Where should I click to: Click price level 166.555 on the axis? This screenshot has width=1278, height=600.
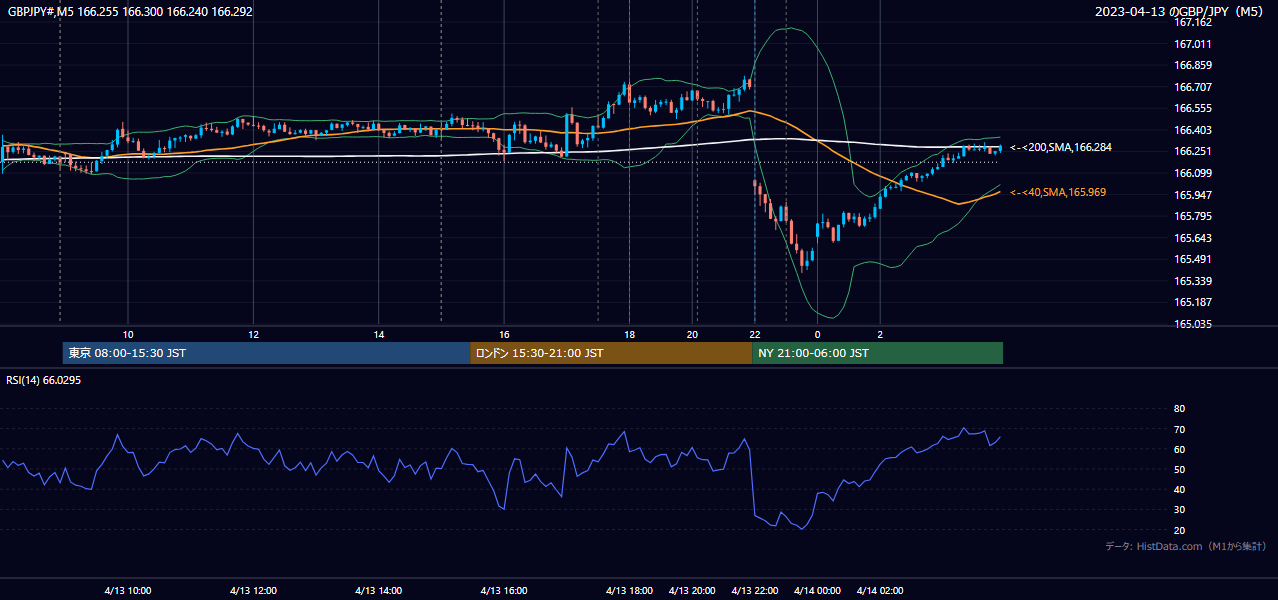(1193, 108)
